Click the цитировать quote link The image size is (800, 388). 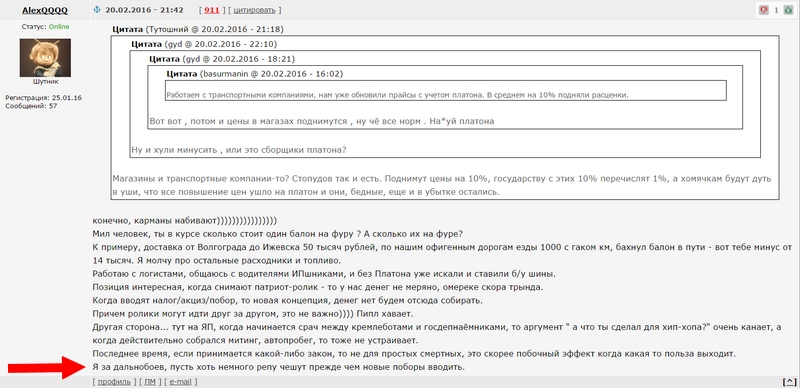click(255, 10)
